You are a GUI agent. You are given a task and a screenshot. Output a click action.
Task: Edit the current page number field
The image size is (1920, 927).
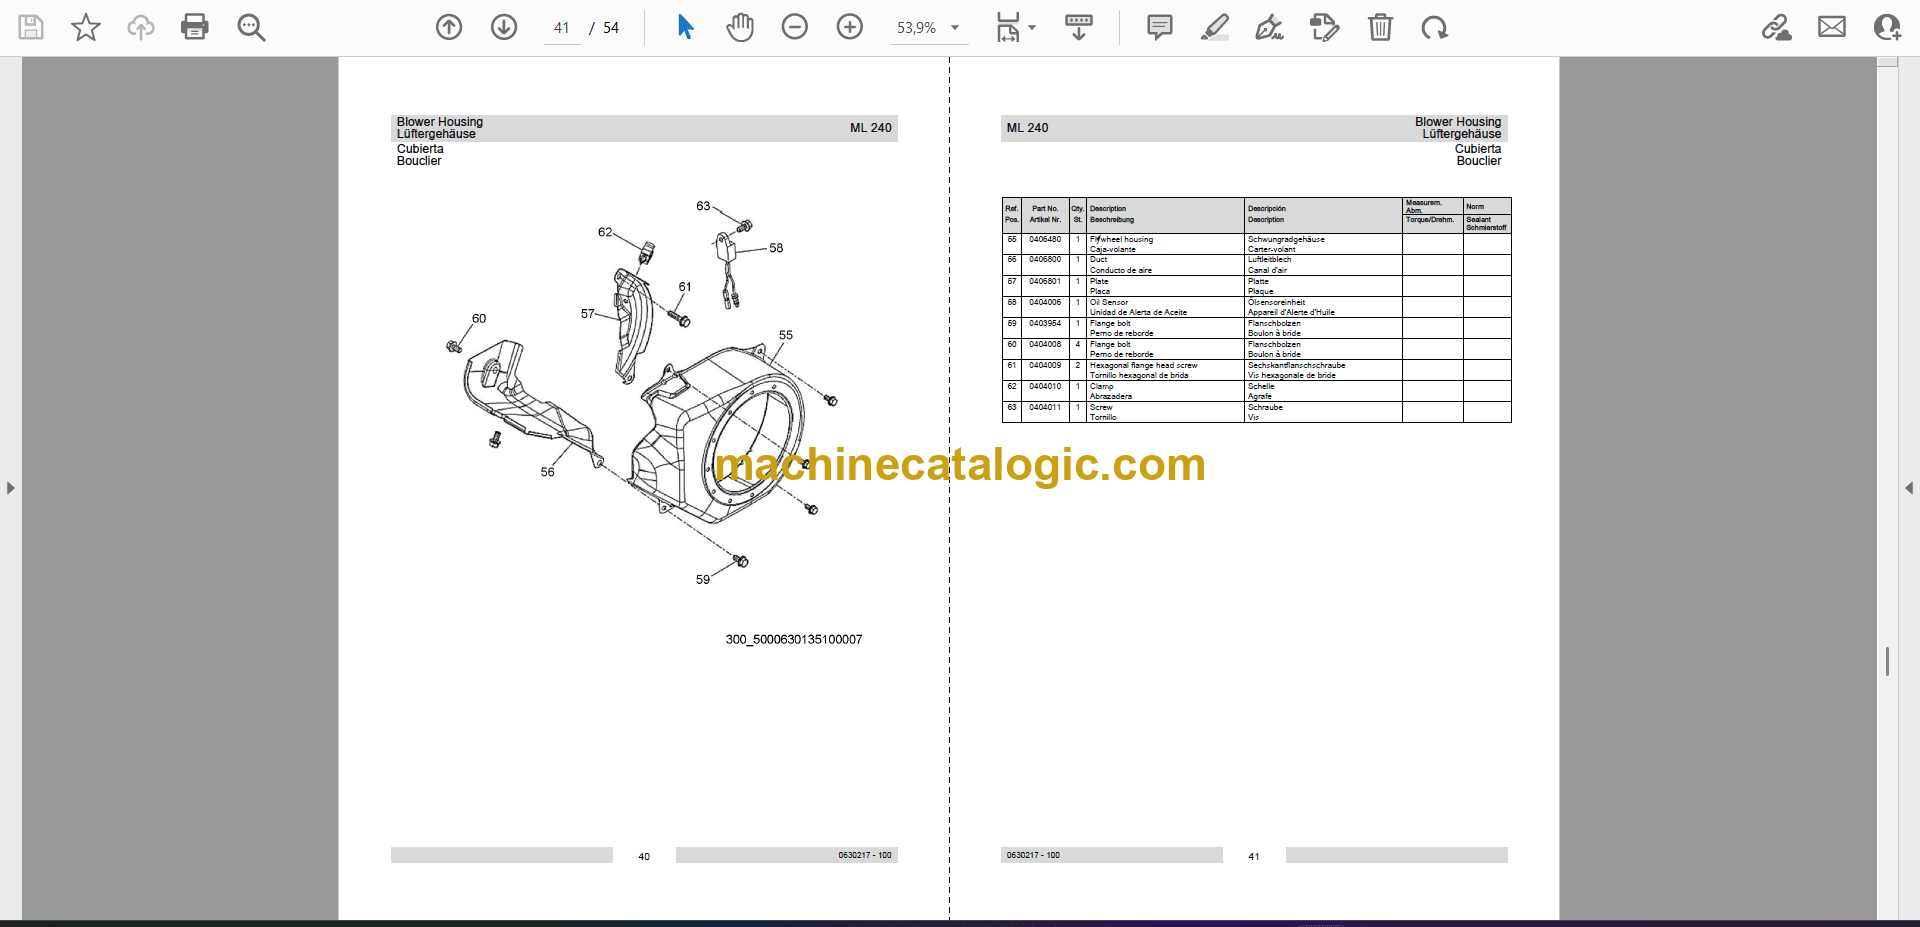click(562, 28)
